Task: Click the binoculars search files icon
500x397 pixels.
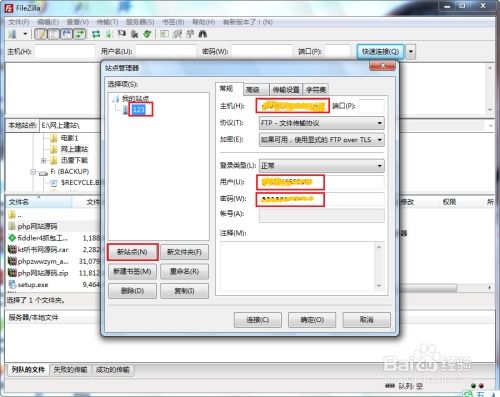Action: coord(203,34)
